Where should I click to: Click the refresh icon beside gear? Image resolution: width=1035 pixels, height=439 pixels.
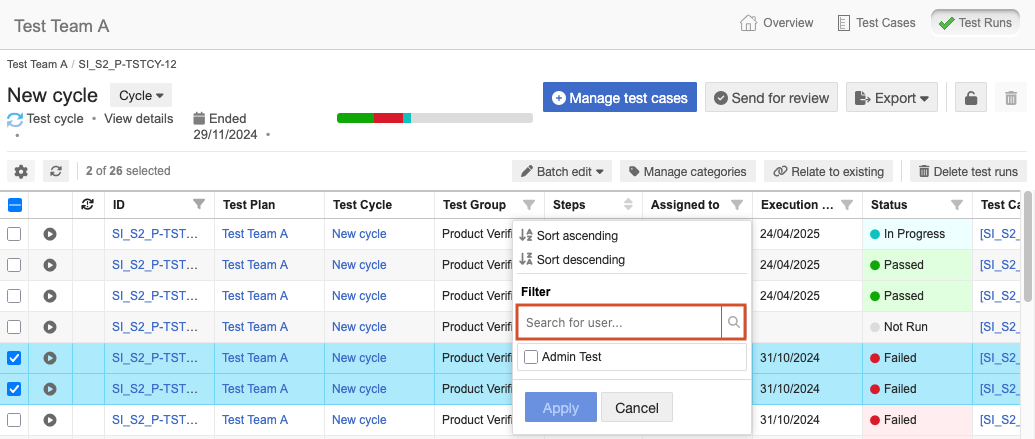57,171
